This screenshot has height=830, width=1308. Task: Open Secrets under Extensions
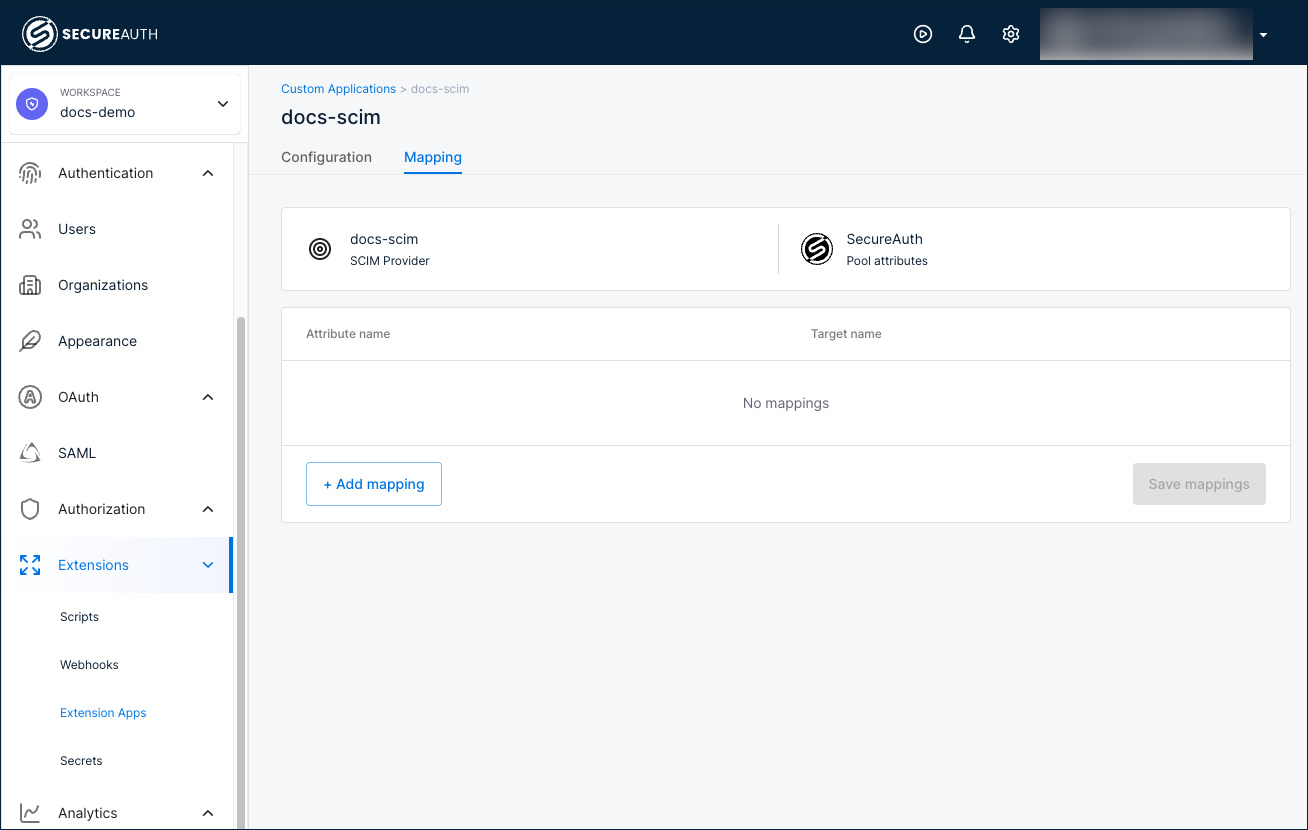81,761
